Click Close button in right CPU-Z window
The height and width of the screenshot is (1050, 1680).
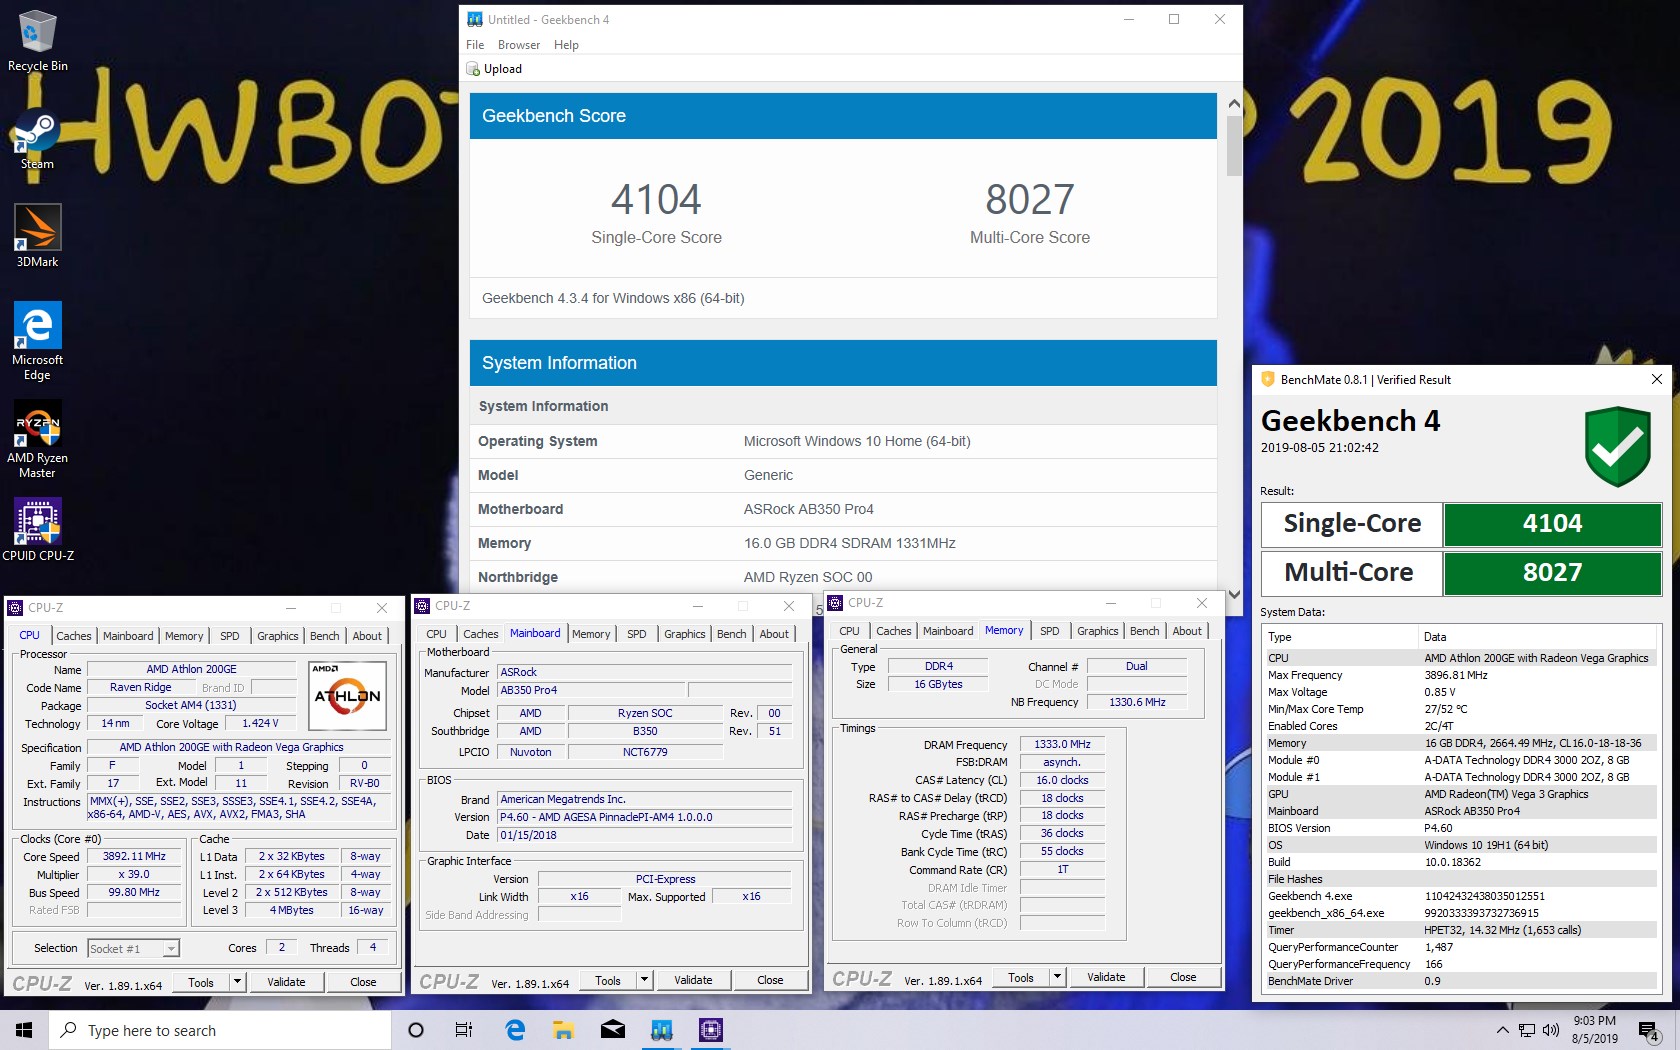point(1183,977)
